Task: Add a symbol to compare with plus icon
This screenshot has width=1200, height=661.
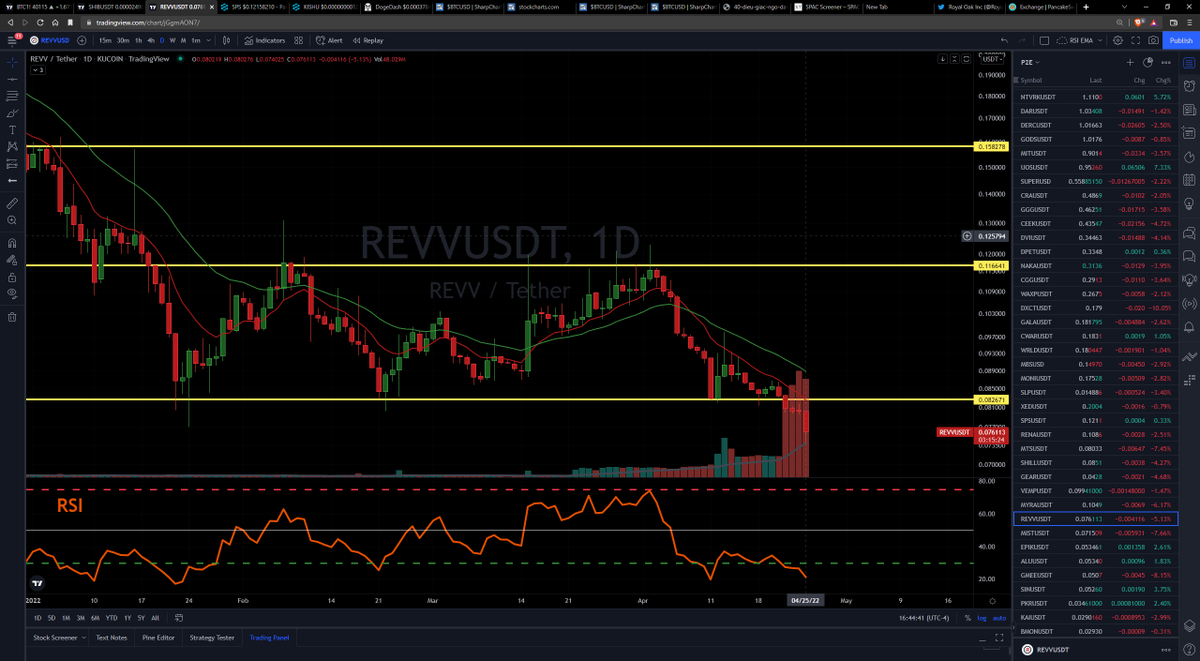Action: pos(80,40)
